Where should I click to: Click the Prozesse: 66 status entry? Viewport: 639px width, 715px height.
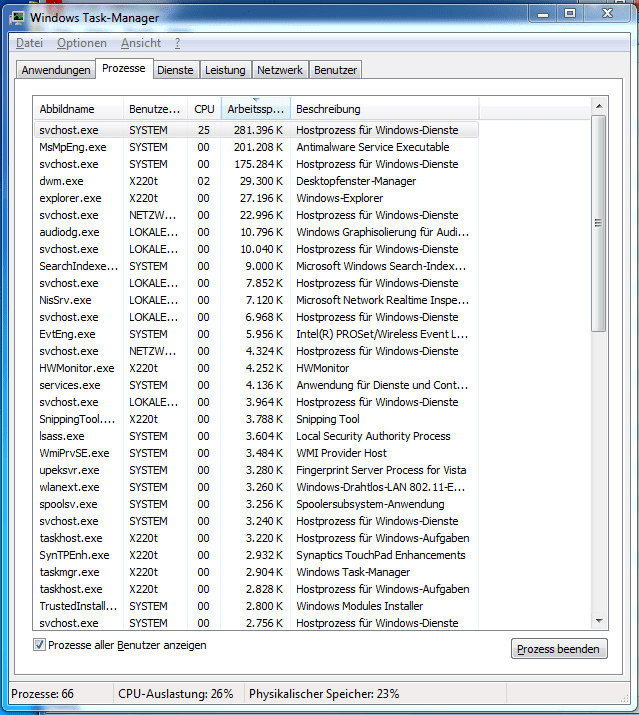tap(42, 694)
